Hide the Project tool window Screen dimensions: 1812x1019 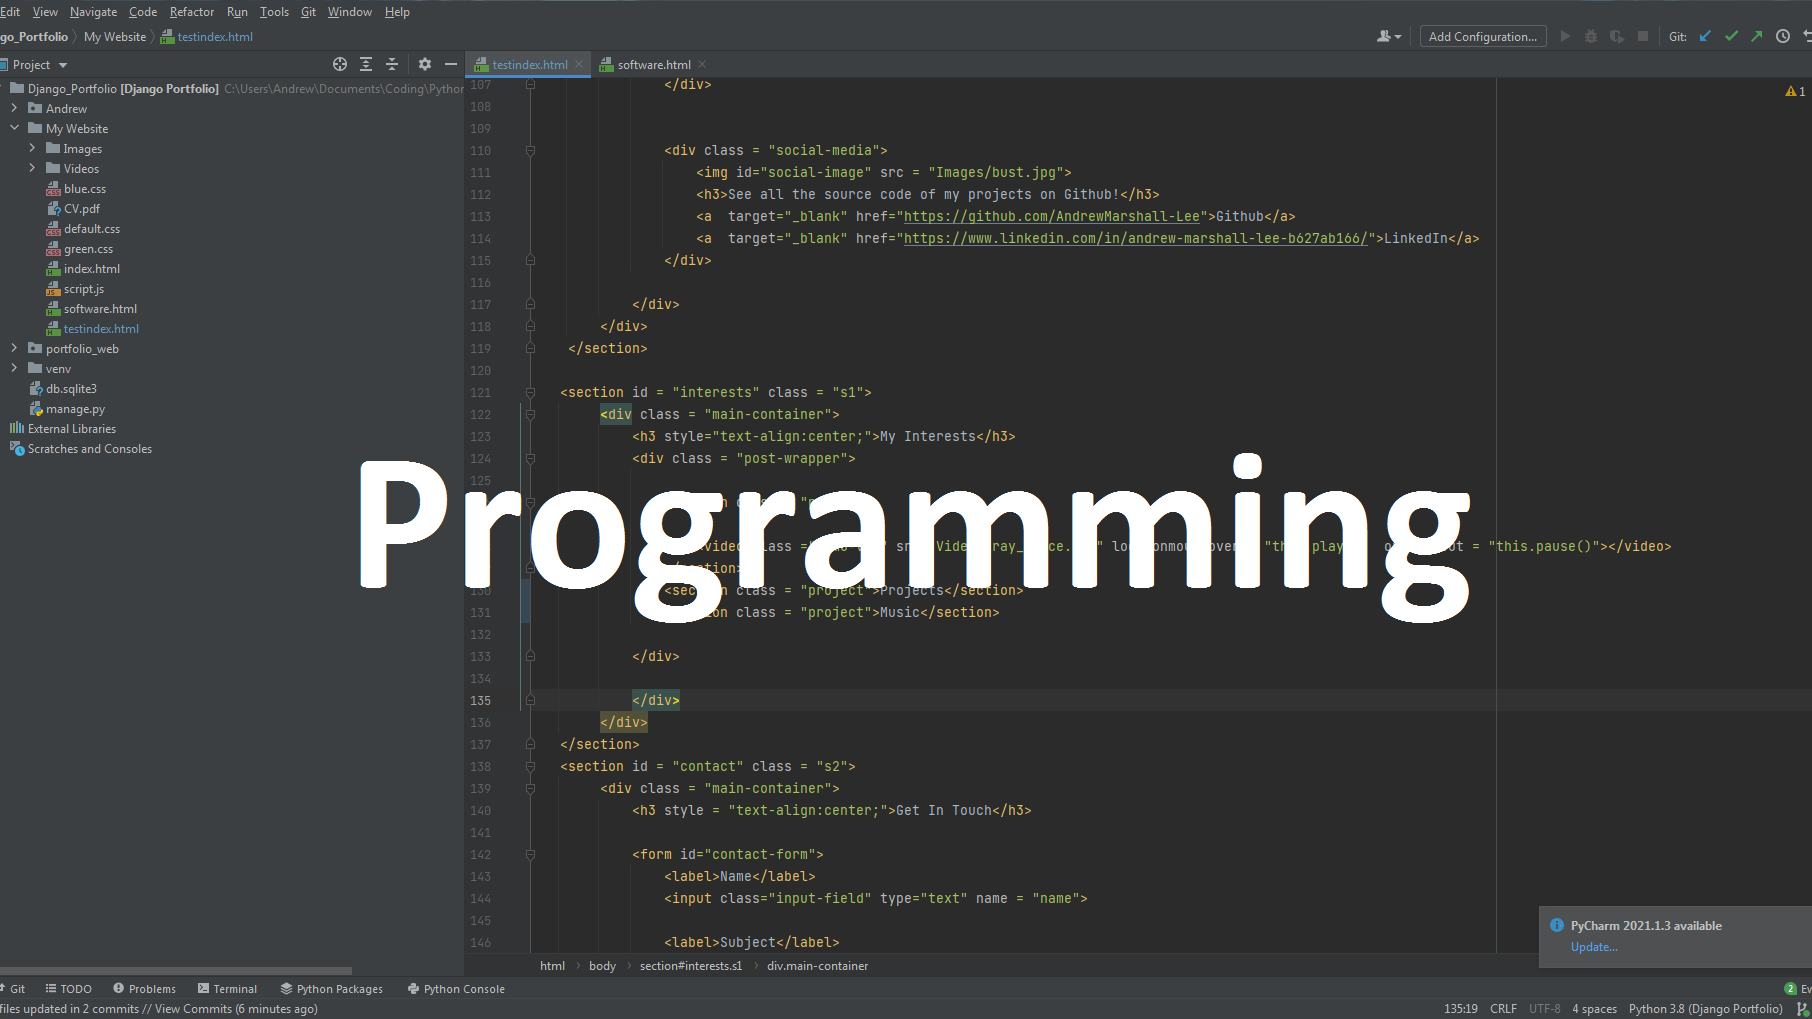click(x=451, y=64)
